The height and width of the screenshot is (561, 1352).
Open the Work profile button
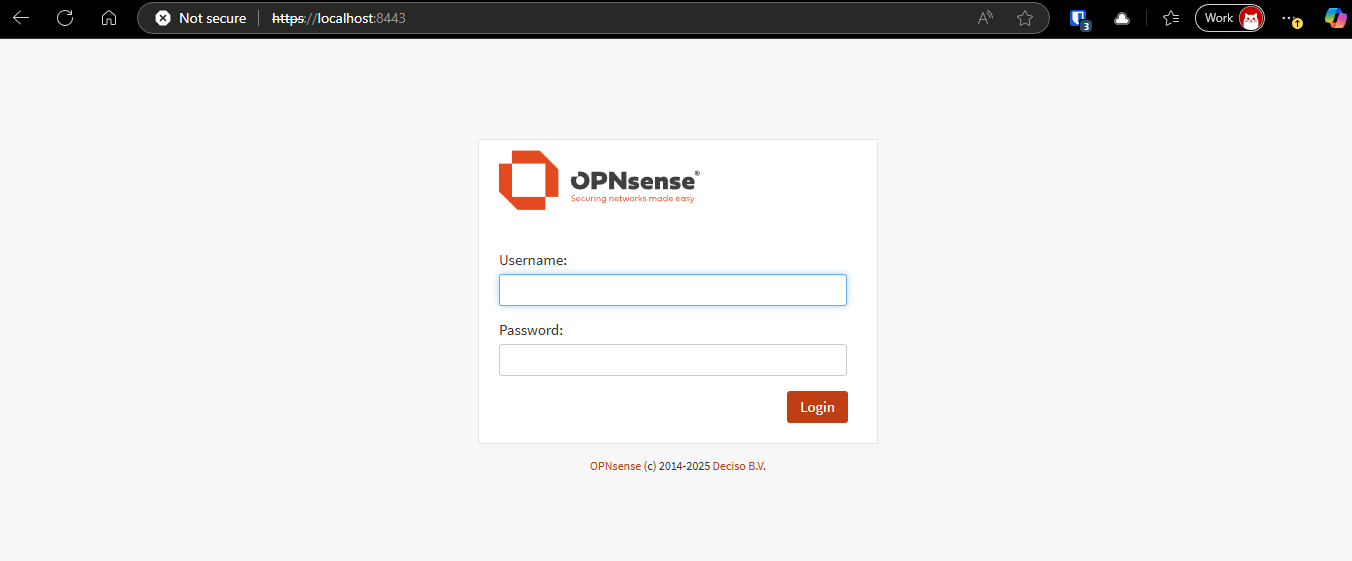click(x=1230, y=18)
